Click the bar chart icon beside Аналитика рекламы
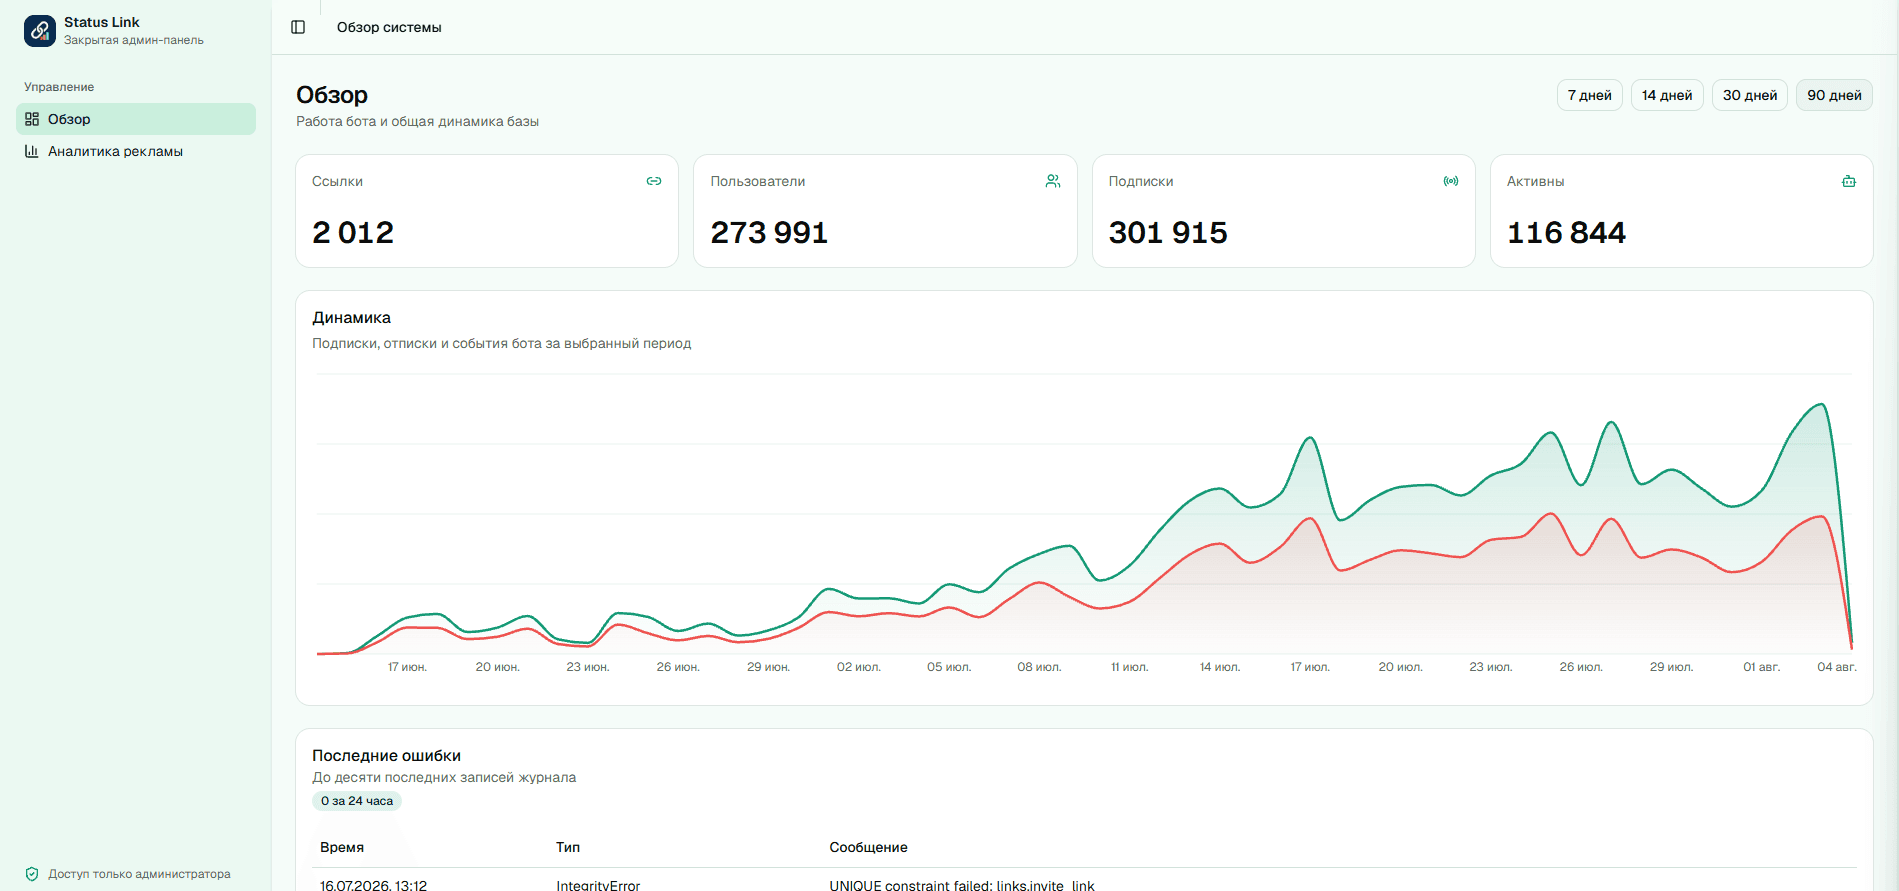 click(32, 151)
